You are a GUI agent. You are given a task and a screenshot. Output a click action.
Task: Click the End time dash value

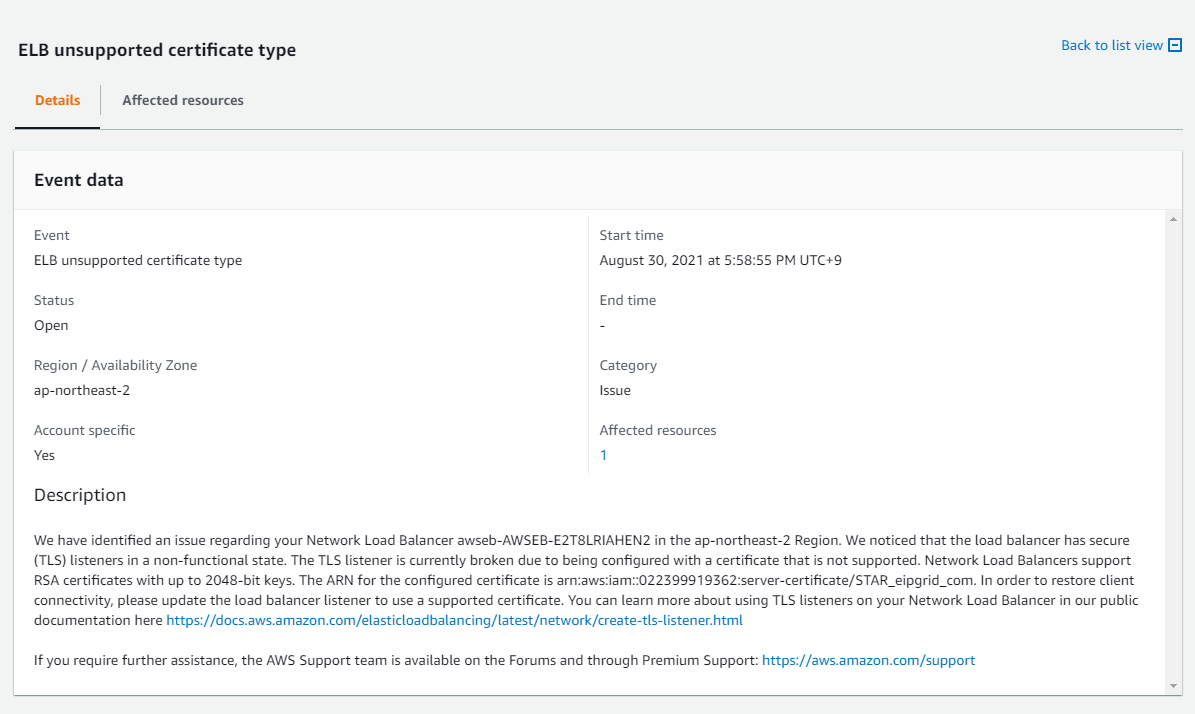602,325
